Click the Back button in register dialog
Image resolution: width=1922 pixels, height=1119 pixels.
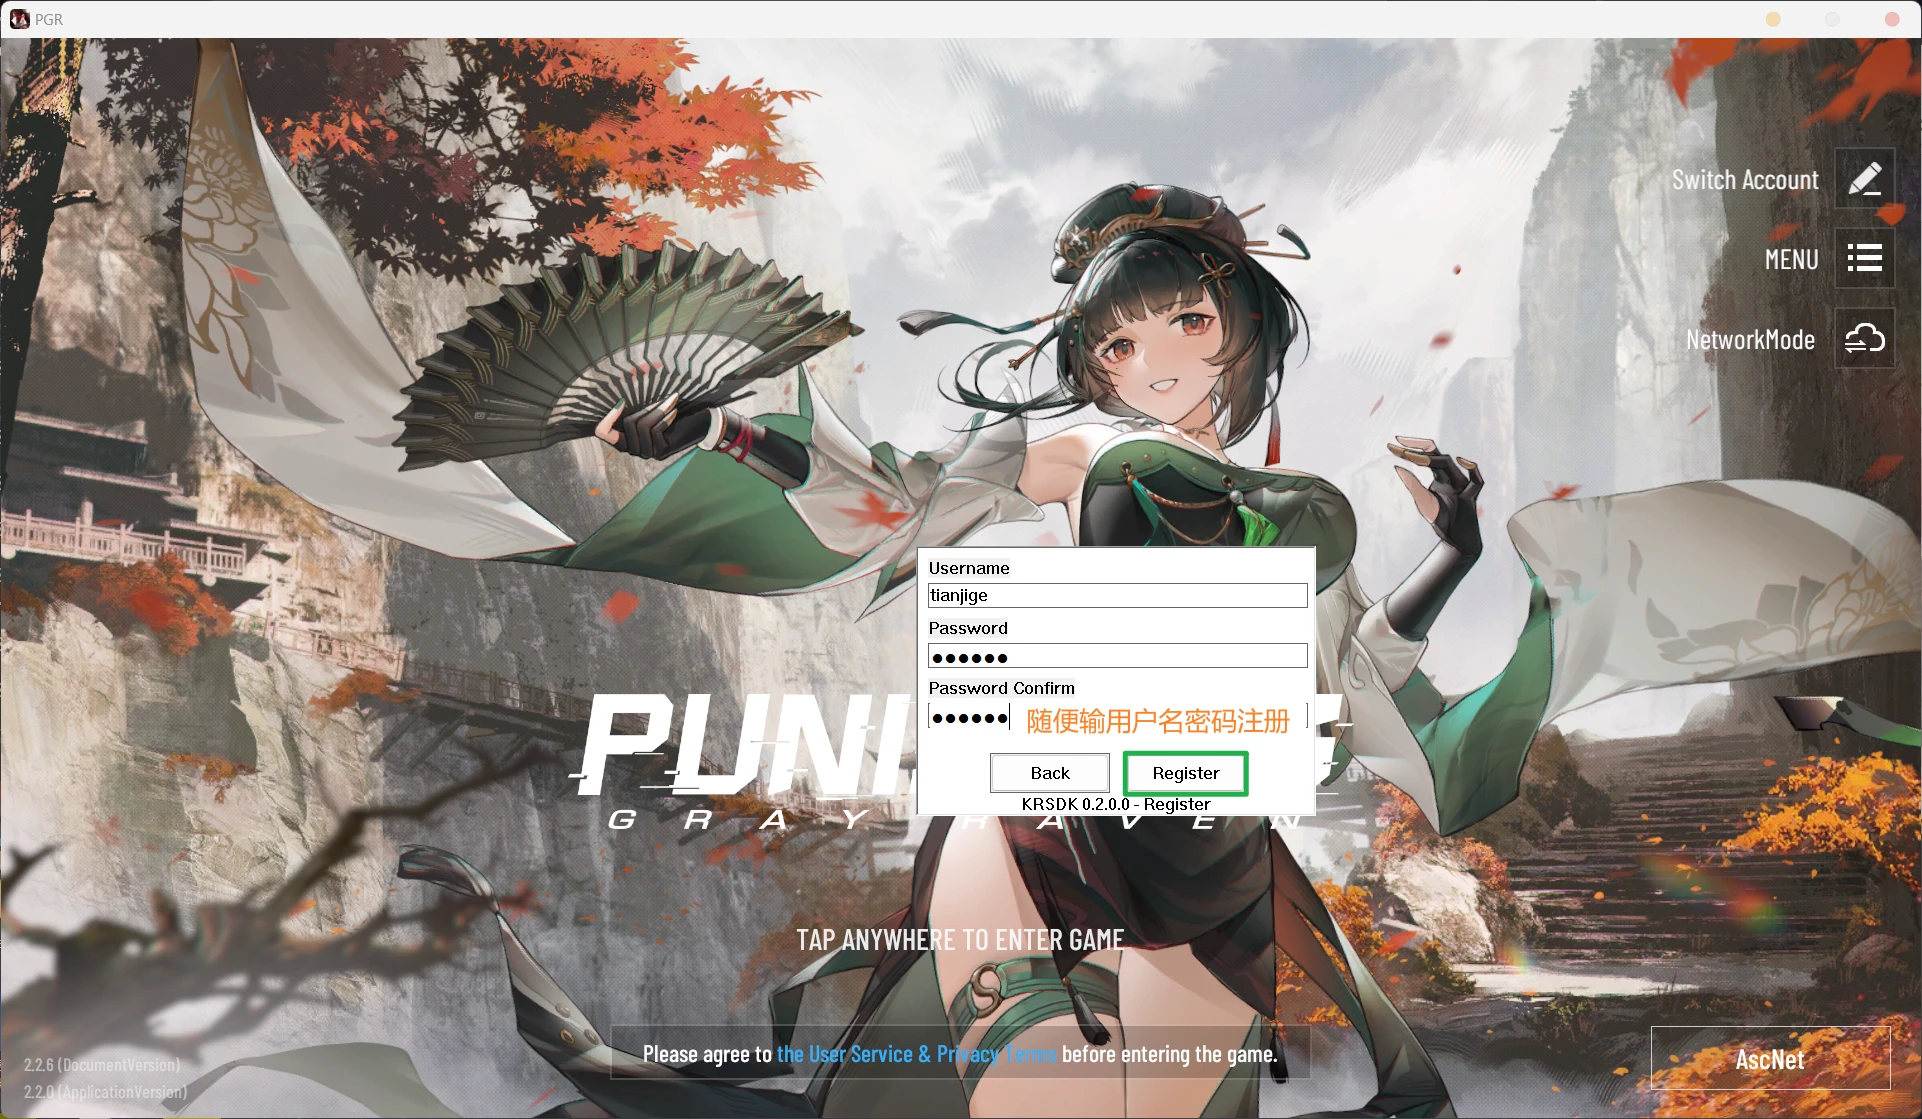tap(1050, 773)
